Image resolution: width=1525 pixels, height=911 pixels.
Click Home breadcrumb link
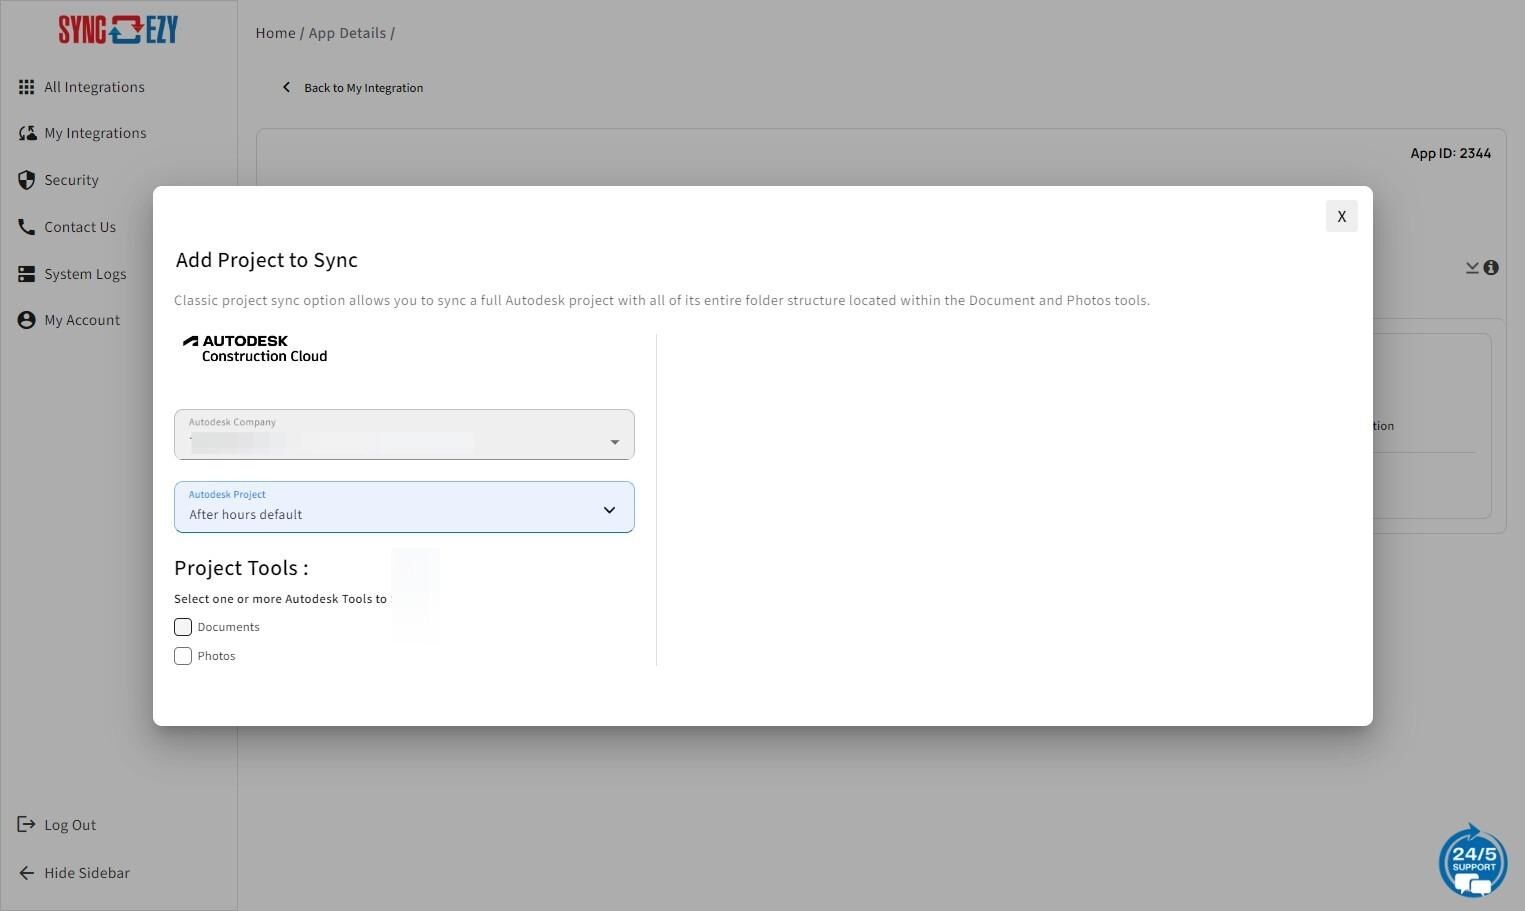tap(275, 33)
